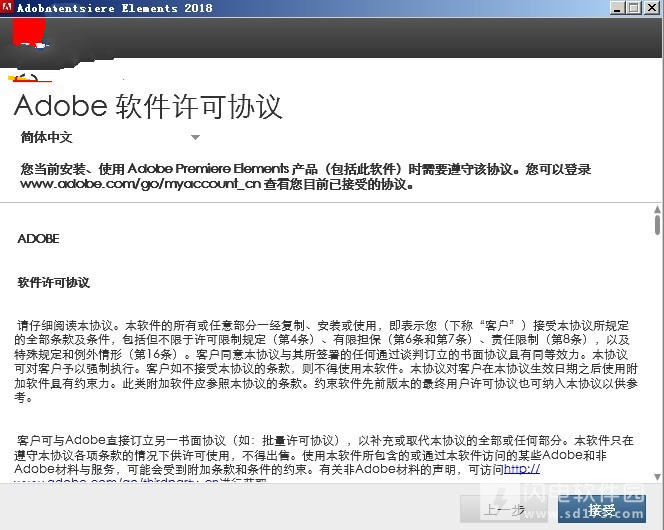Open the http:// third-party link
This screenshot has height=530, width=664.
click(522, 469)
